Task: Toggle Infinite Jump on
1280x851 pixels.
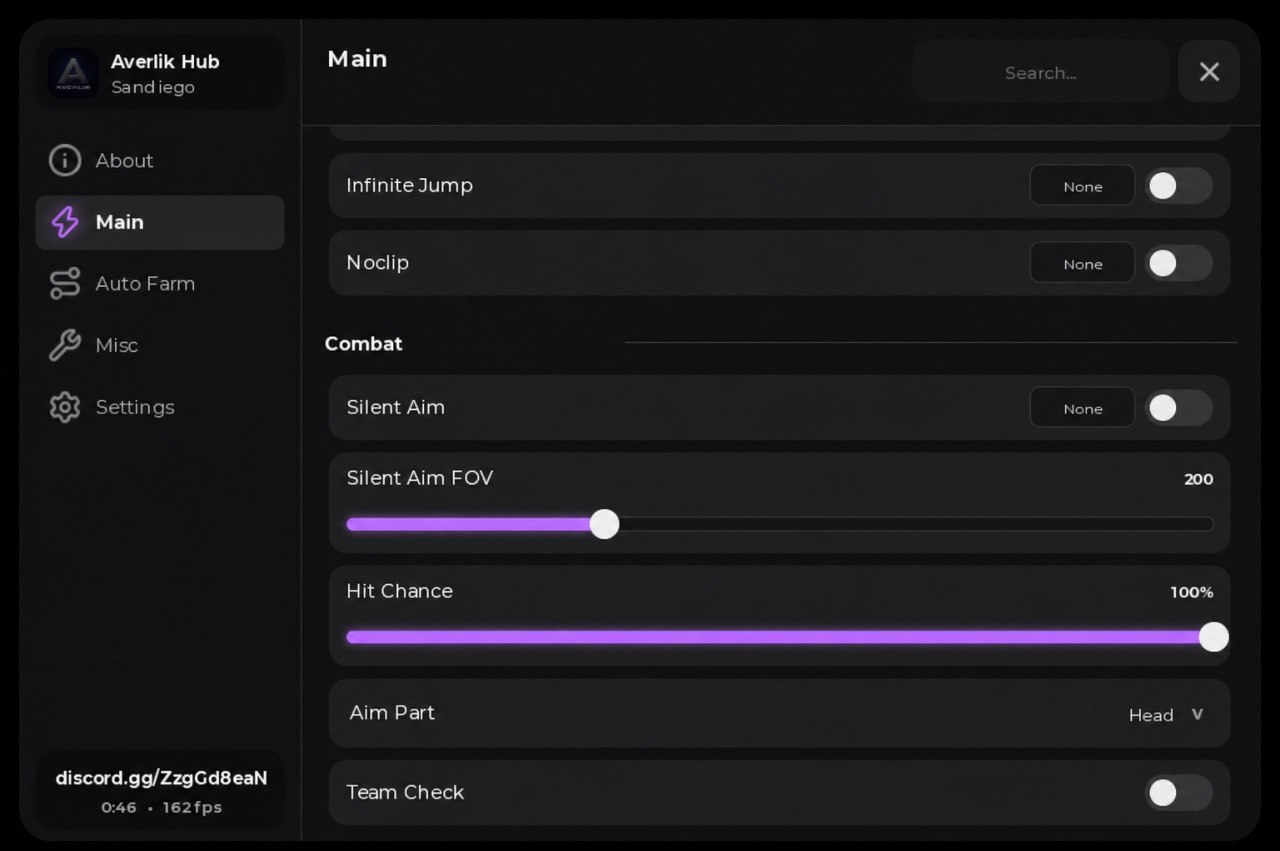Action: point(1178,186)
